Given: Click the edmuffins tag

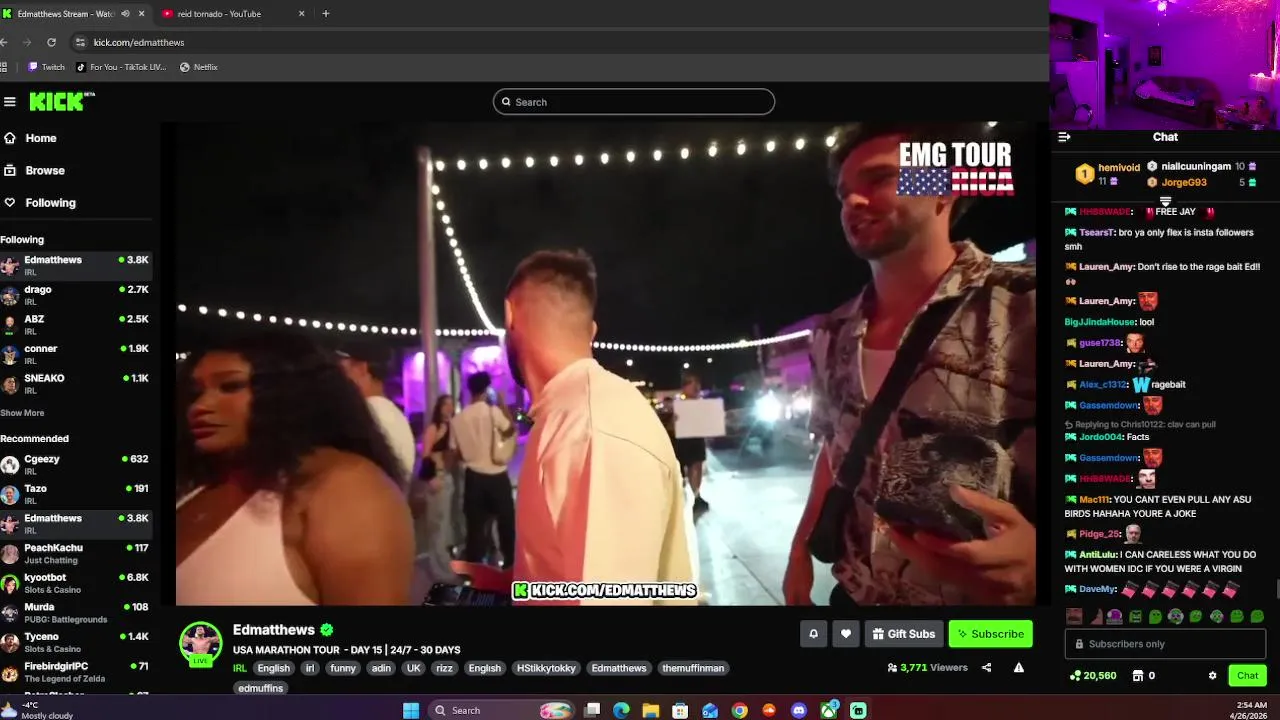Looking at the screenshot, I should pyautogui.click(x=261, y=688).
